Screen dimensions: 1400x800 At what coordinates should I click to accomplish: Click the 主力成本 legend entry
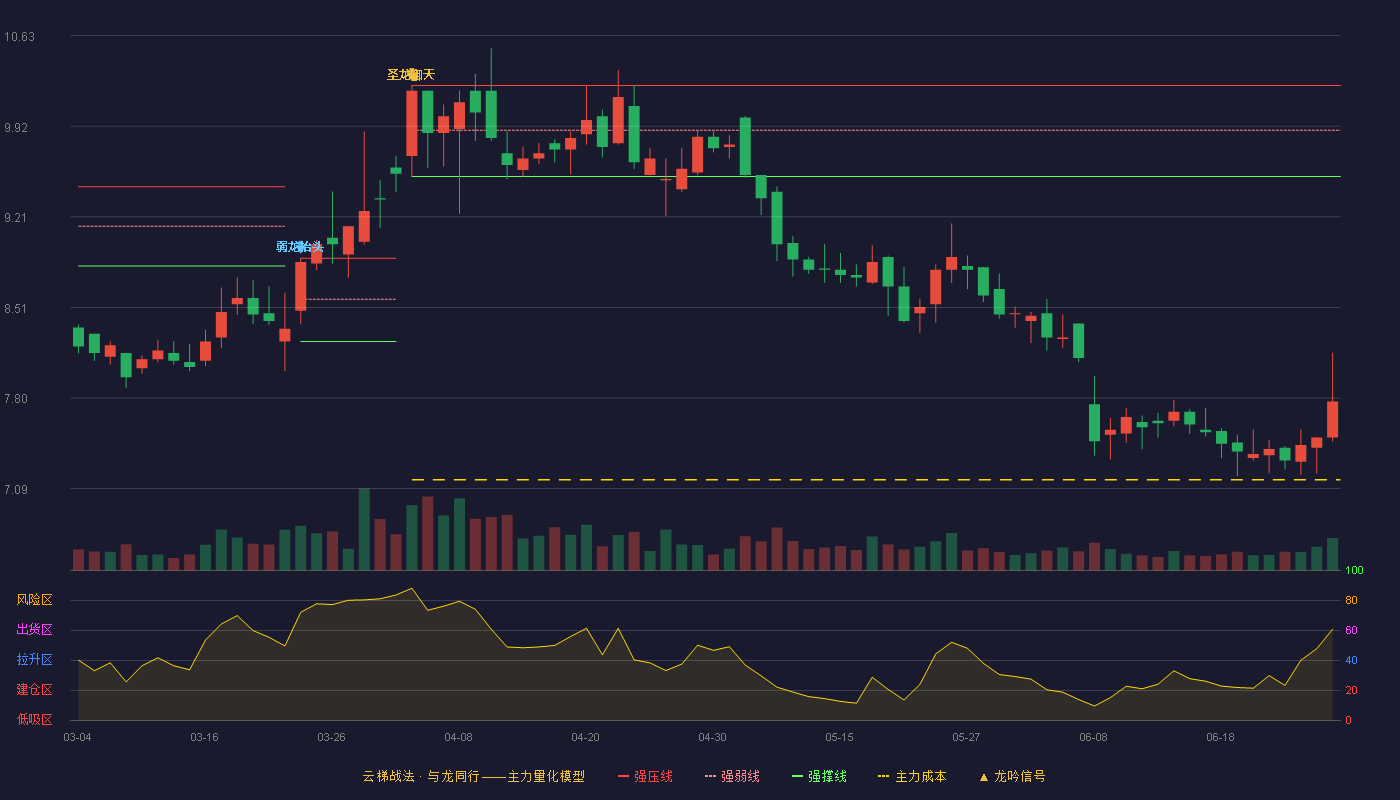(x=912, y=776)
